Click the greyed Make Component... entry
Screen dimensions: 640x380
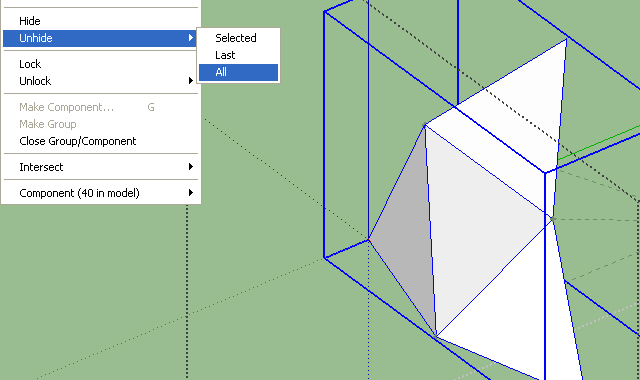[x=100, y=107]
